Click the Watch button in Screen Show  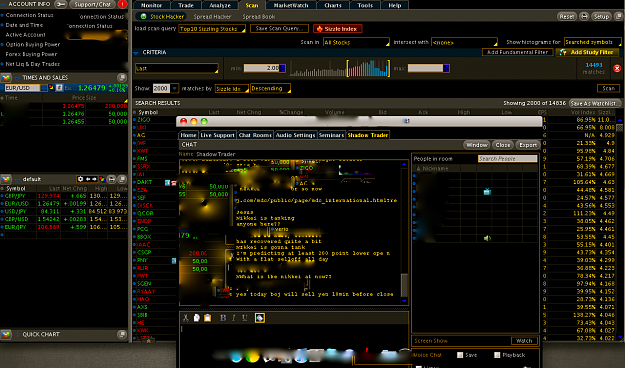(x=524, y=341)
